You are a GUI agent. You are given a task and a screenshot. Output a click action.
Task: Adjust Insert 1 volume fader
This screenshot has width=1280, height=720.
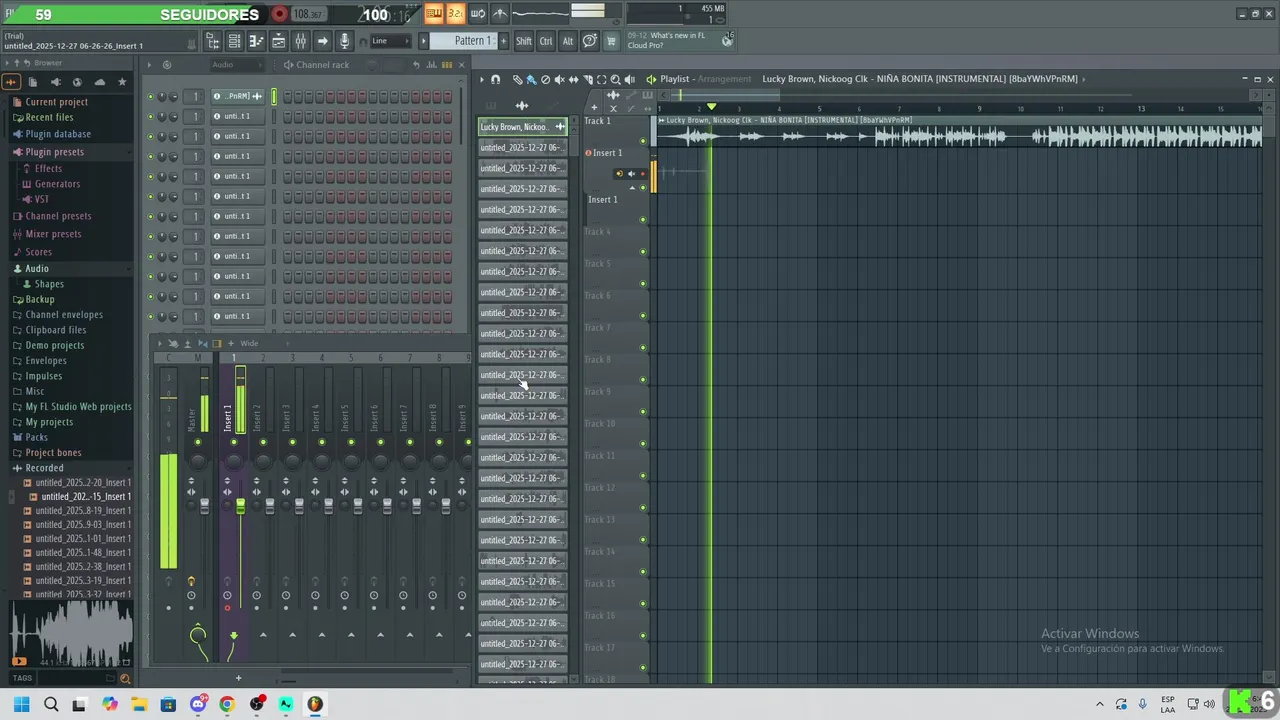(240, 507)
